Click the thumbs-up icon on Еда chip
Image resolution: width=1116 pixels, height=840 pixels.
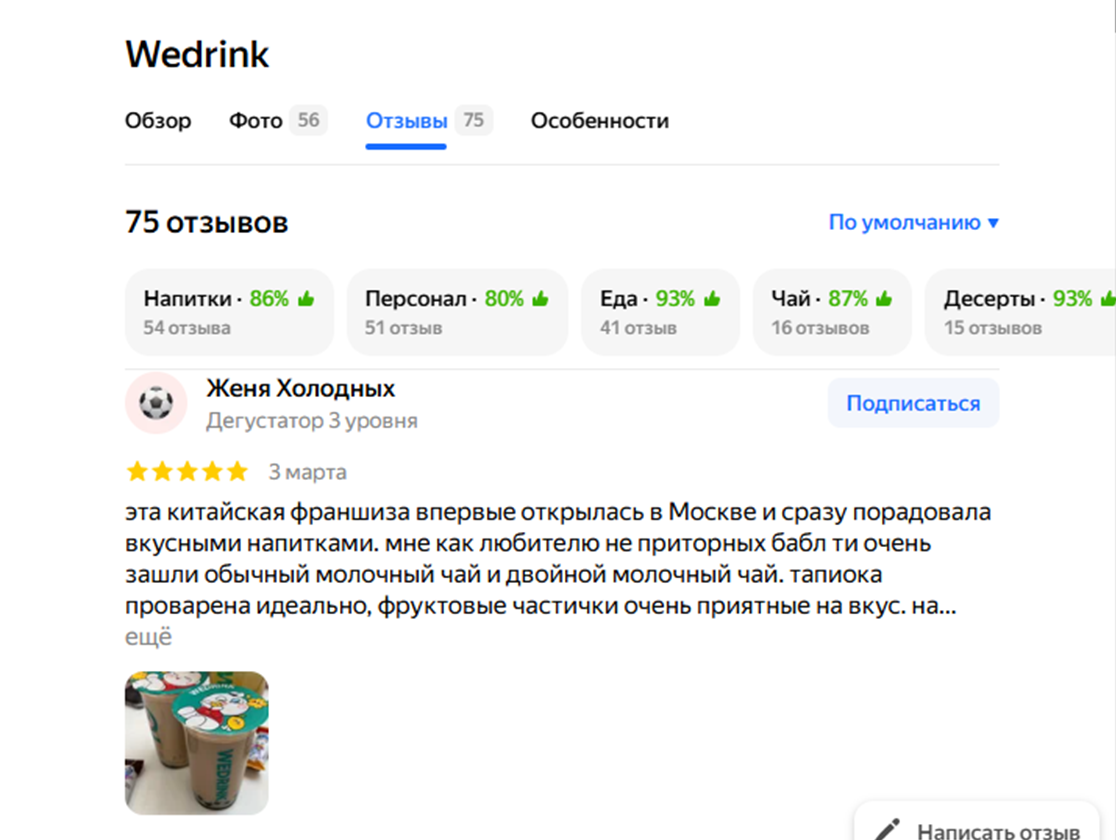[x=712, y=298]
